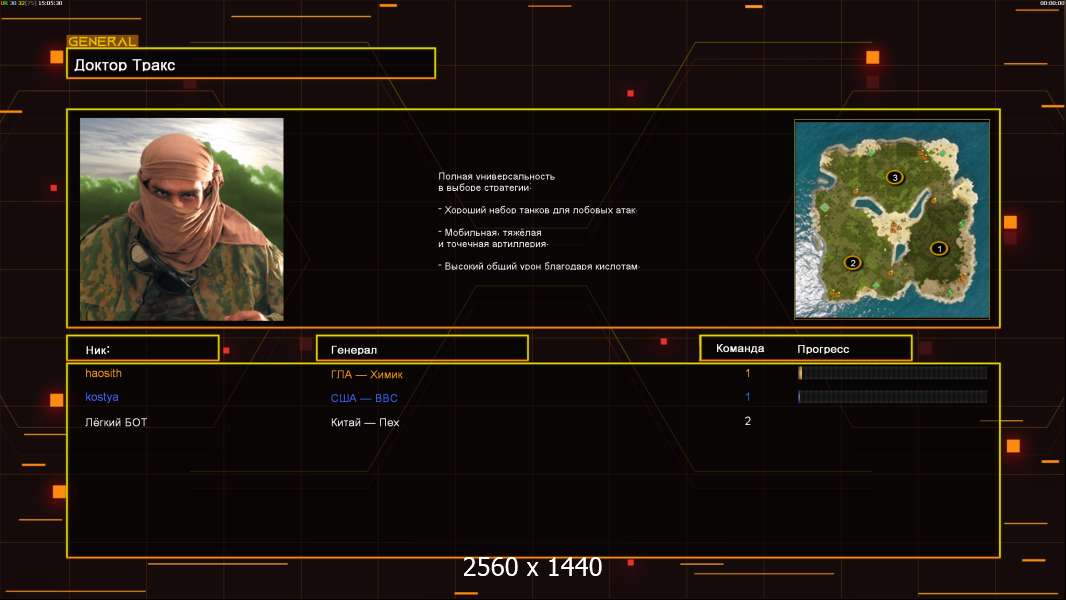Click haosith's loading progress bar
1066x600 pixels.
[x=892, y=373]
